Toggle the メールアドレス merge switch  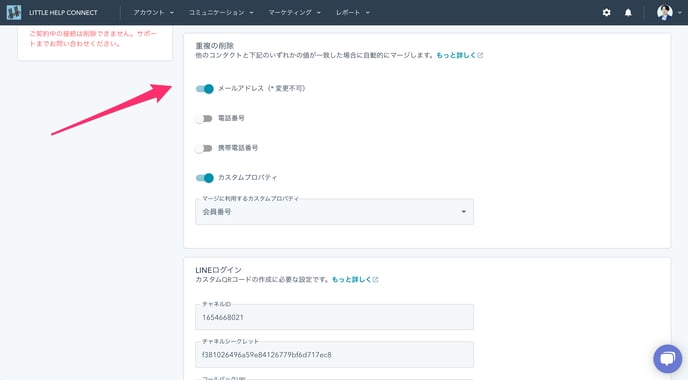coord(204,89)
